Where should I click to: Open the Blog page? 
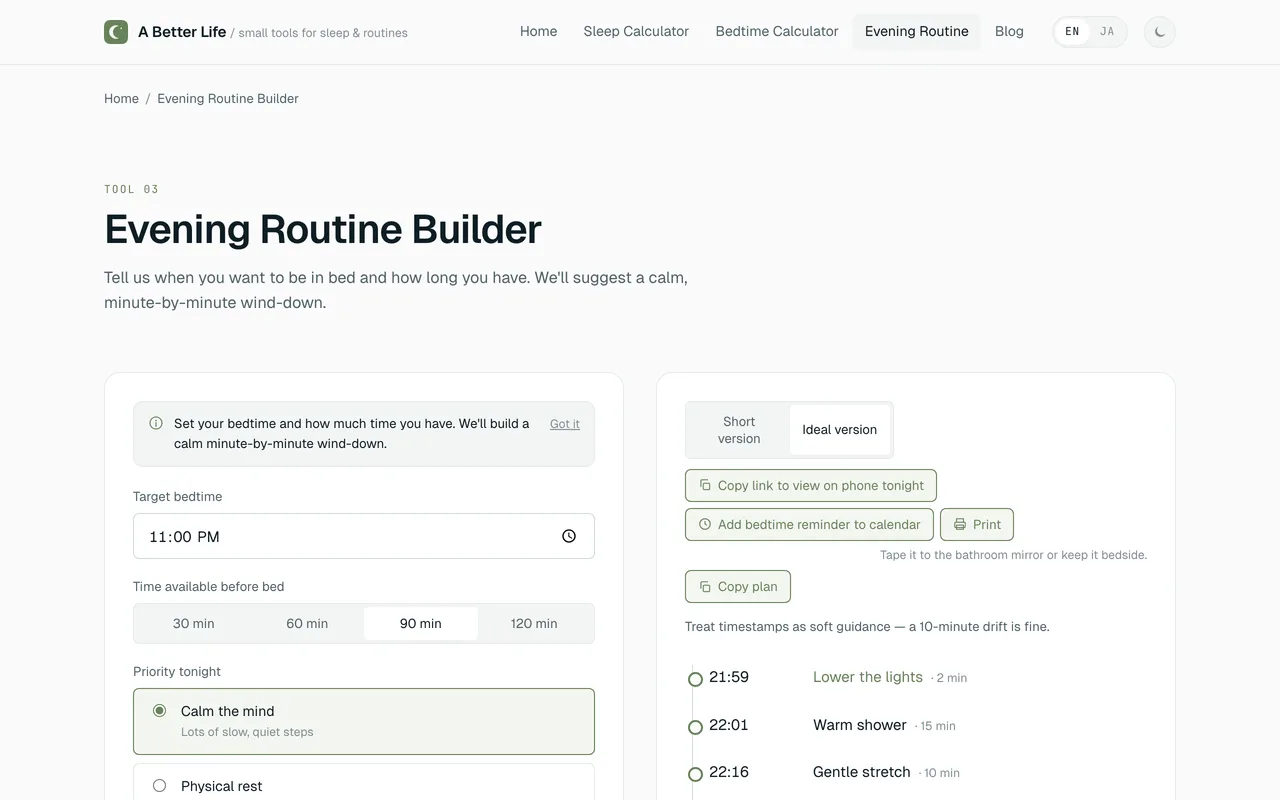(1009, 32)
